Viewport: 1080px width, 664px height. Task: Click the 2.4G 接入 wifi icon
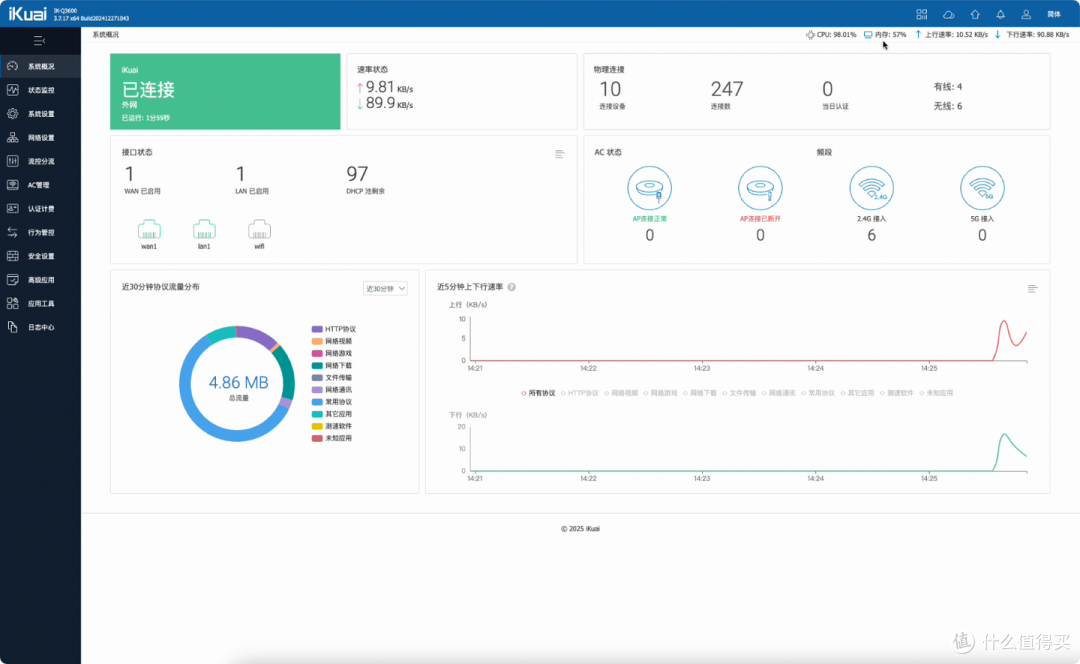(x=871, y=188)
